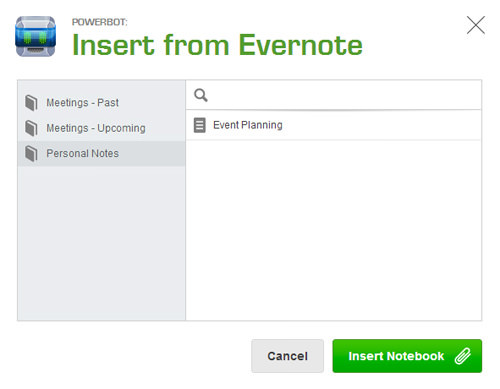The height and width of the screenshot is (389, 500).
Task: Click the Insert Notebook button
Action: (407, 356)
